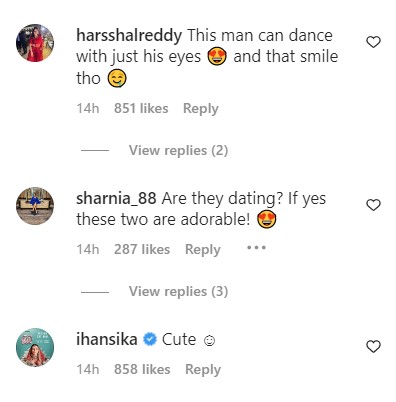Reply to sharnia_88's dating comment
396x402 pixels.
(x=203, y=250)
